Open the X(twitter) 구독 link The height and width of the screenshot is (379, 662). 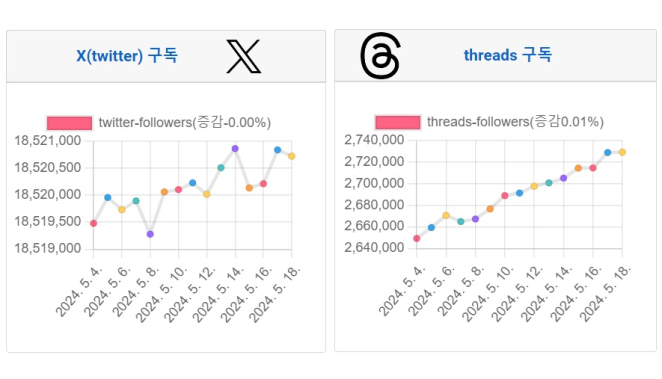[x=127, y=56]
